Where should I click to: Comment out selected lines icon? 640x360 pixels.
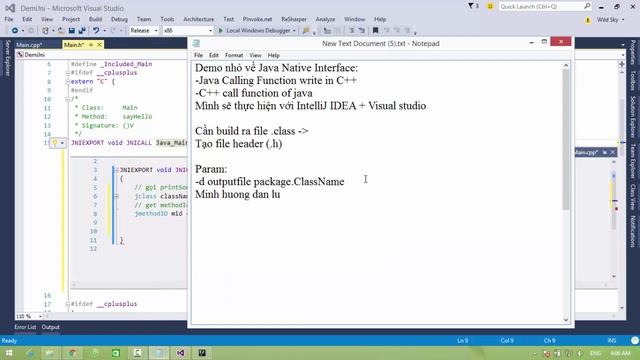pos(352,31)
